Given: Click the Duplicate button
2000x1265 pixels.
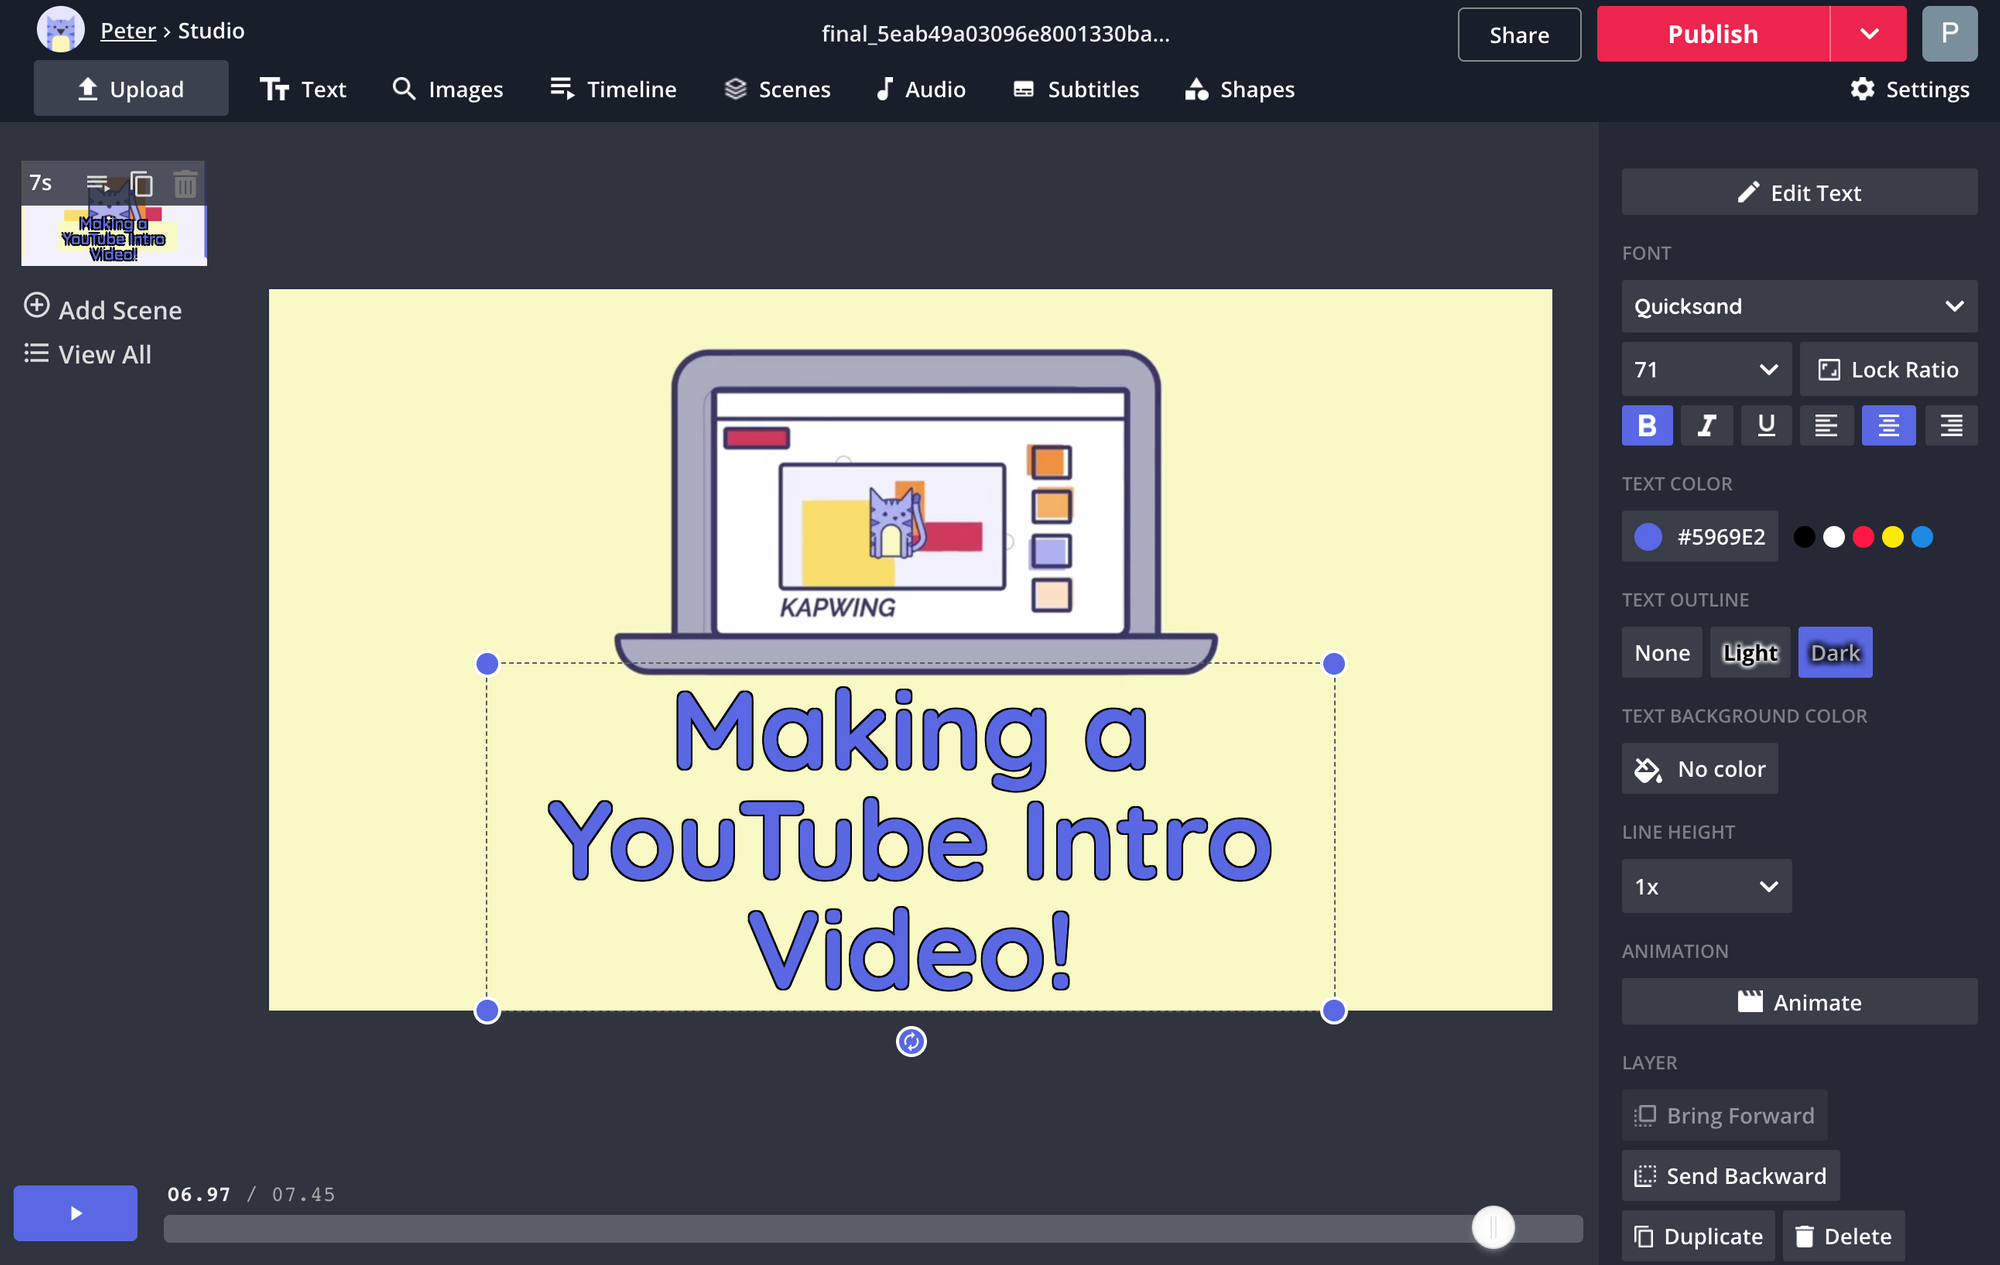Looking at the screenshot, I should click(x=1698, y=1237).
